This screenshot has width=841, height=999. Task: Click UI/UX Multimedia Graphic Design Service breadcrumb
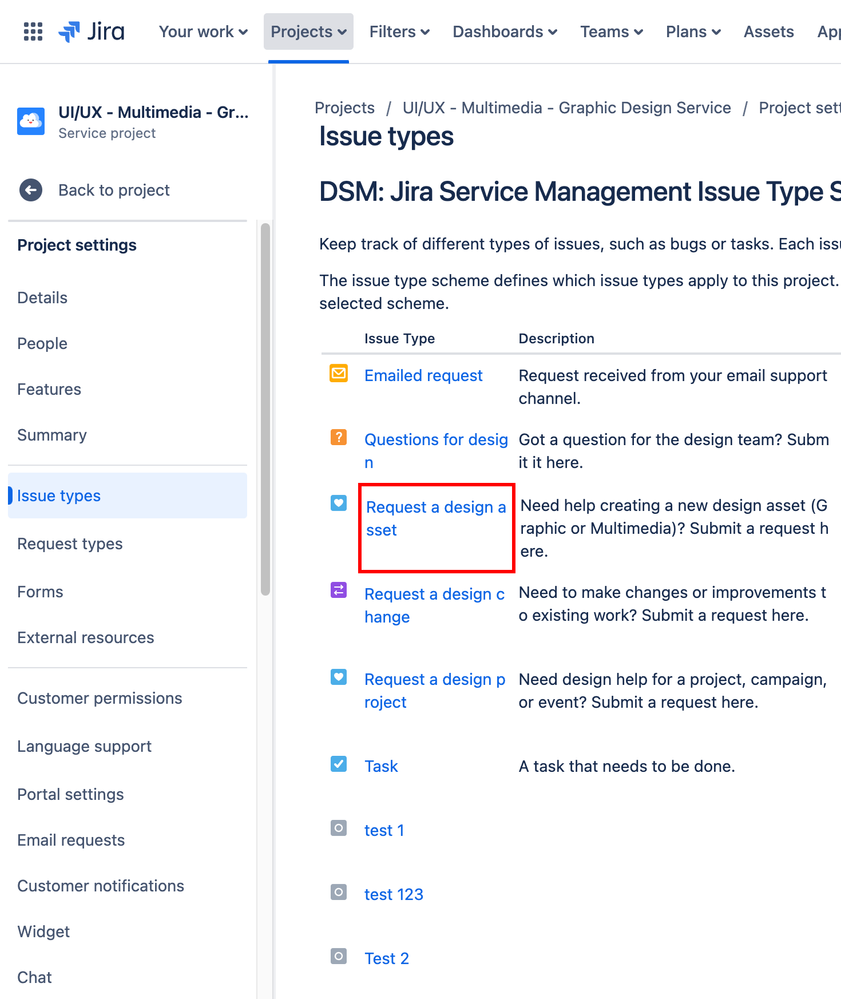point(566,108)
